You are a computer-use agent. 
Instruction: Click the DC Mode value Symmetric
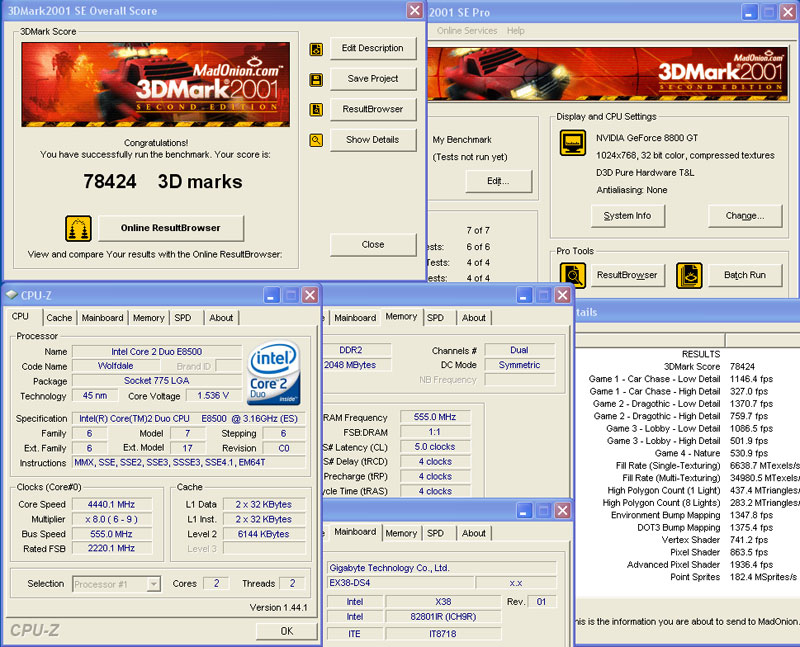(x=519, y=365)
